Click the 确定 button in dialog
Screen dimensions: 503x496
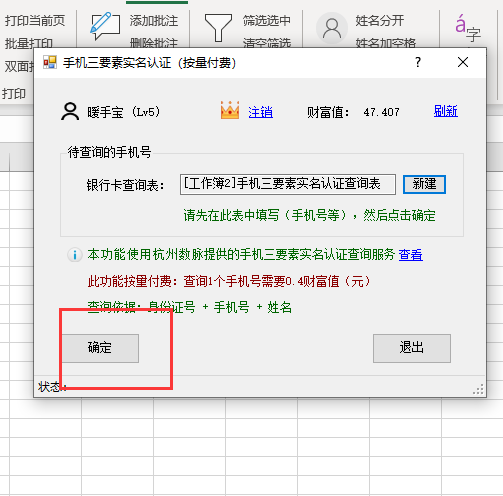pyautogui.click(x=100, y=348)
